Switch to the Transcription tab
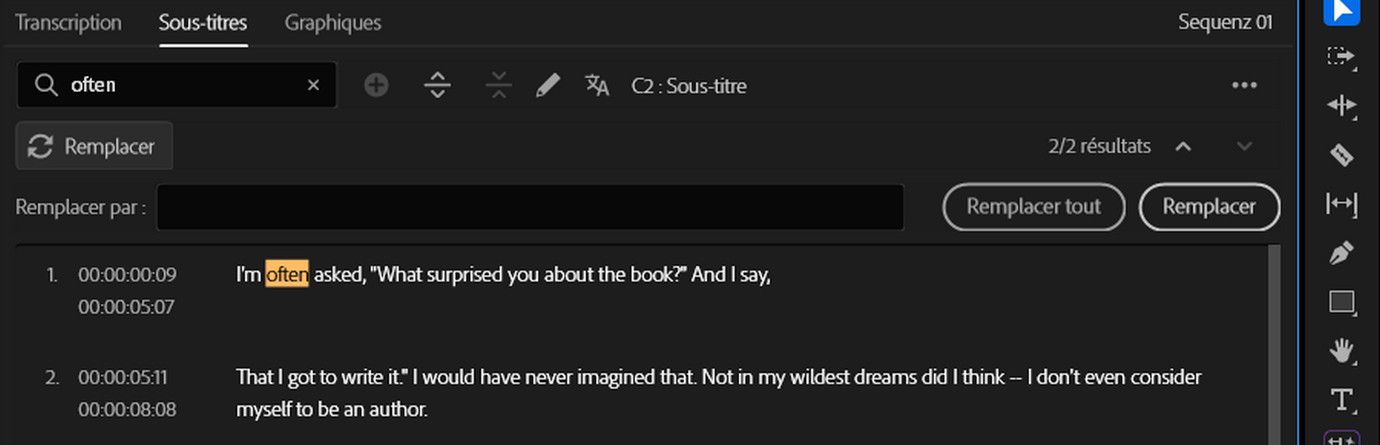The image size is (1380, 445). 68,22
